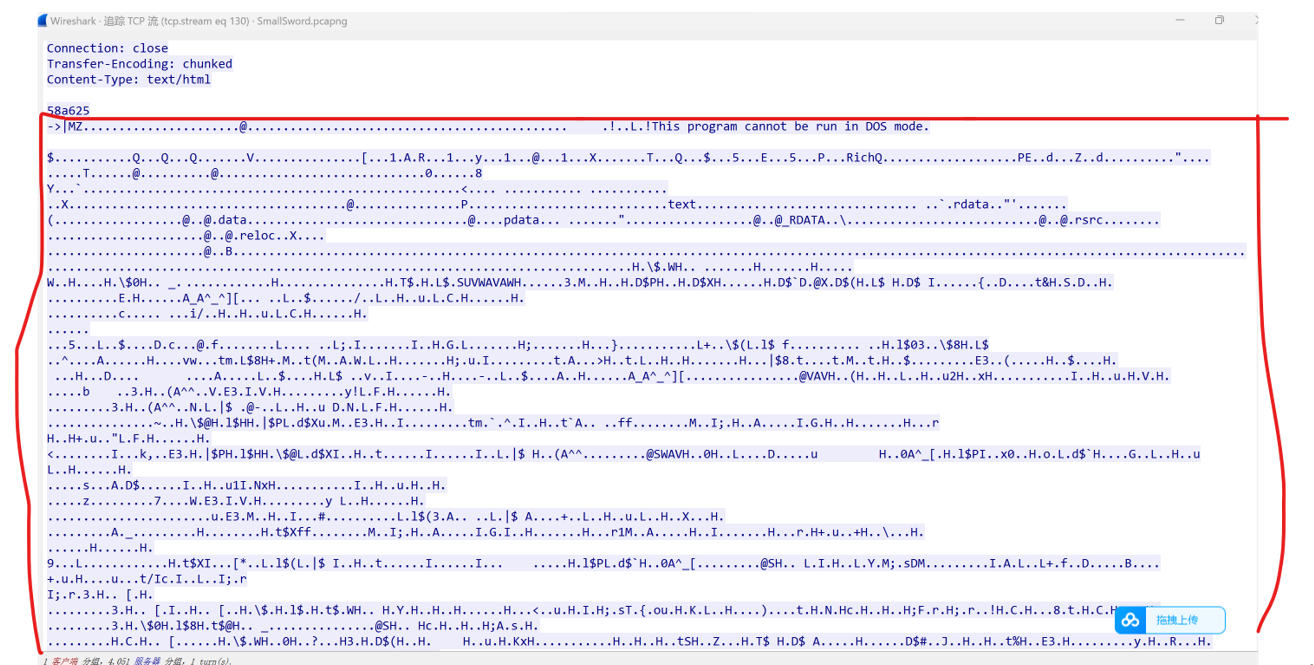Click the packet count status text at bottom
Screen dimensions: 1314x665
tap(137, 660)
